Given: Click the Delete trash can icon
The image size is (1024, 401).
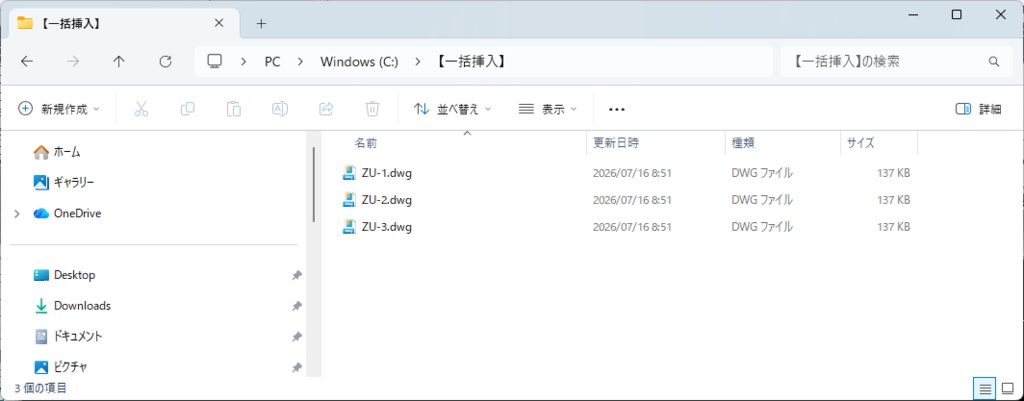Looking at the screenshot, I should (372, 109).
